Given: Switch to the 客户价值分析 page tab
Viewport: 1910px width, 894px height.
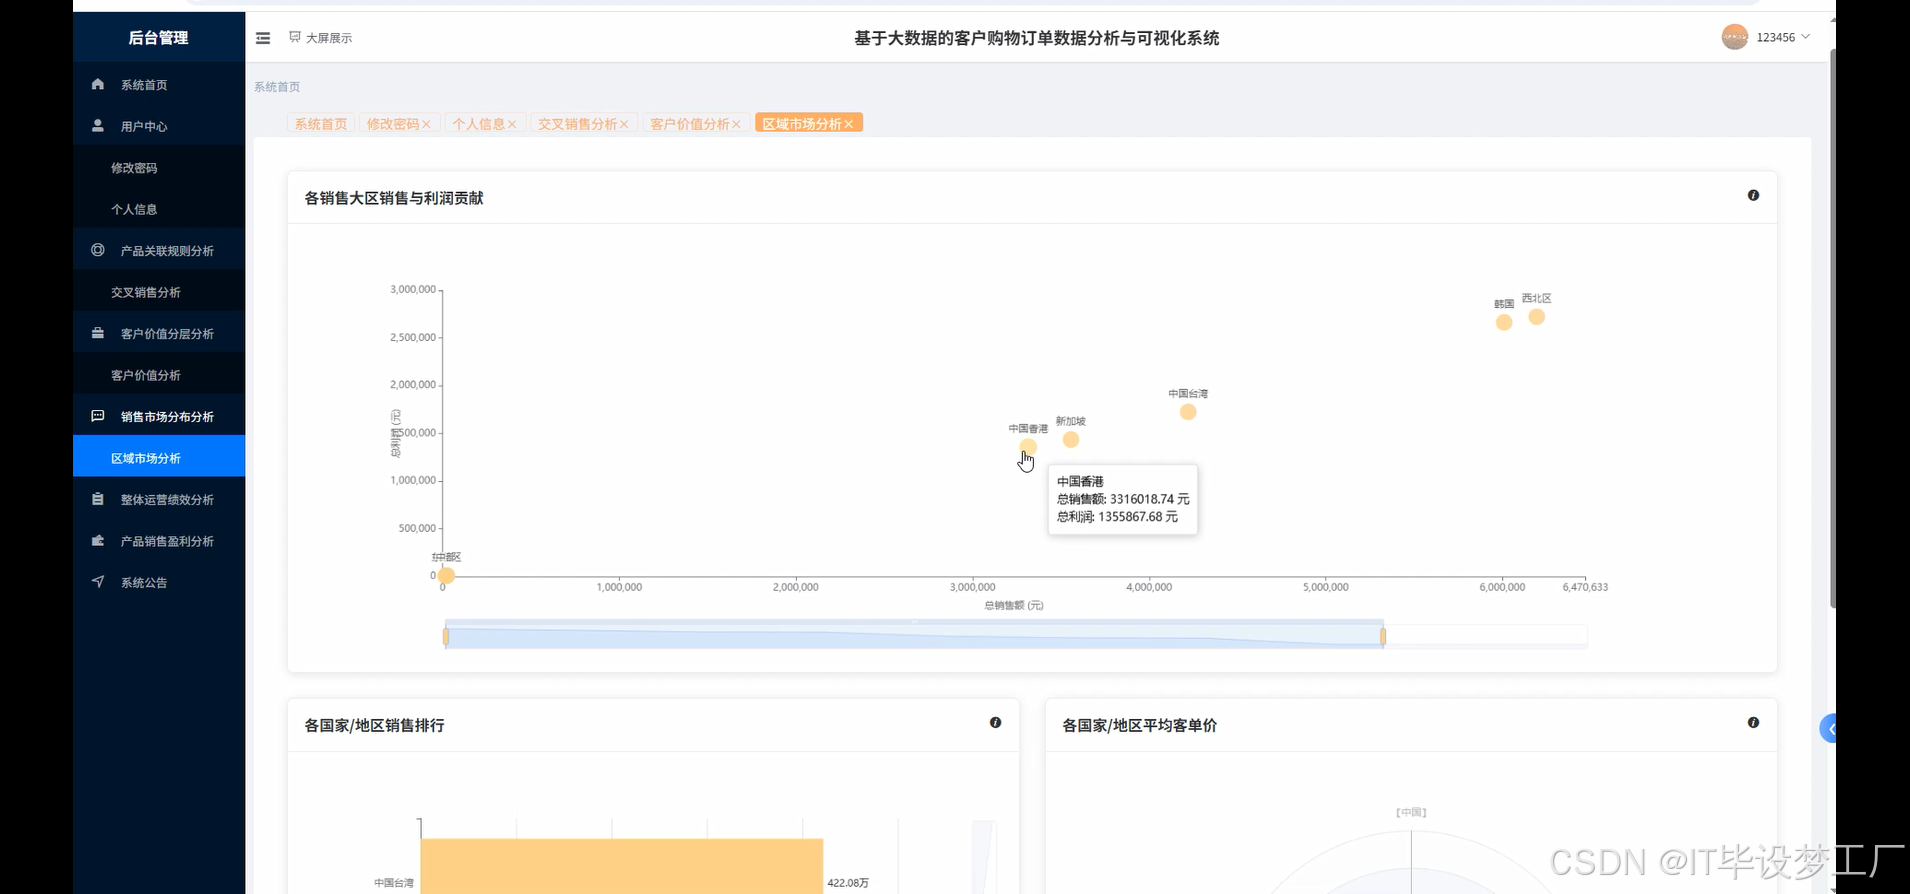Looking at the screenshot, I should 689,124.
